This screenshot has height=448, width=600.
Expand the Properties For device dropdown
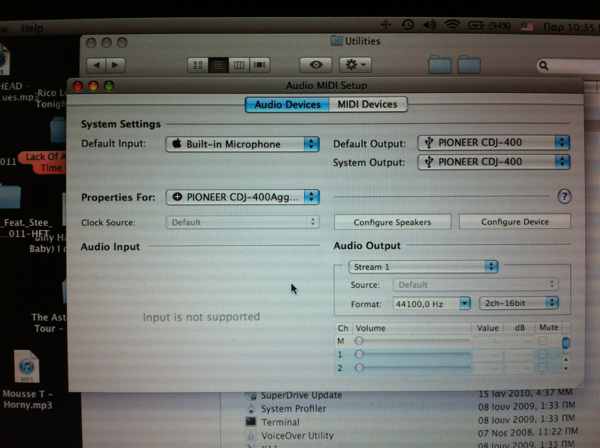pos(243,197)
